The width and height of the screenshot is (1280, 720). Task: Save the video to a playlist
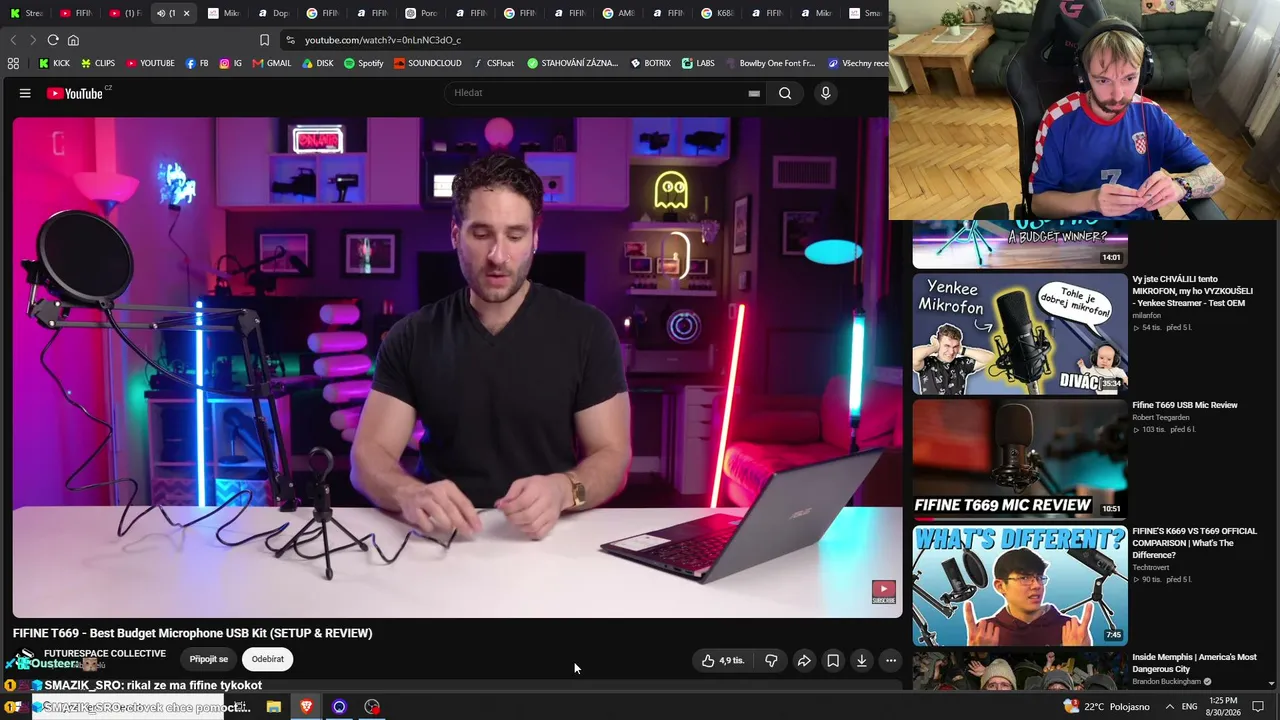[x=833, y=660]
